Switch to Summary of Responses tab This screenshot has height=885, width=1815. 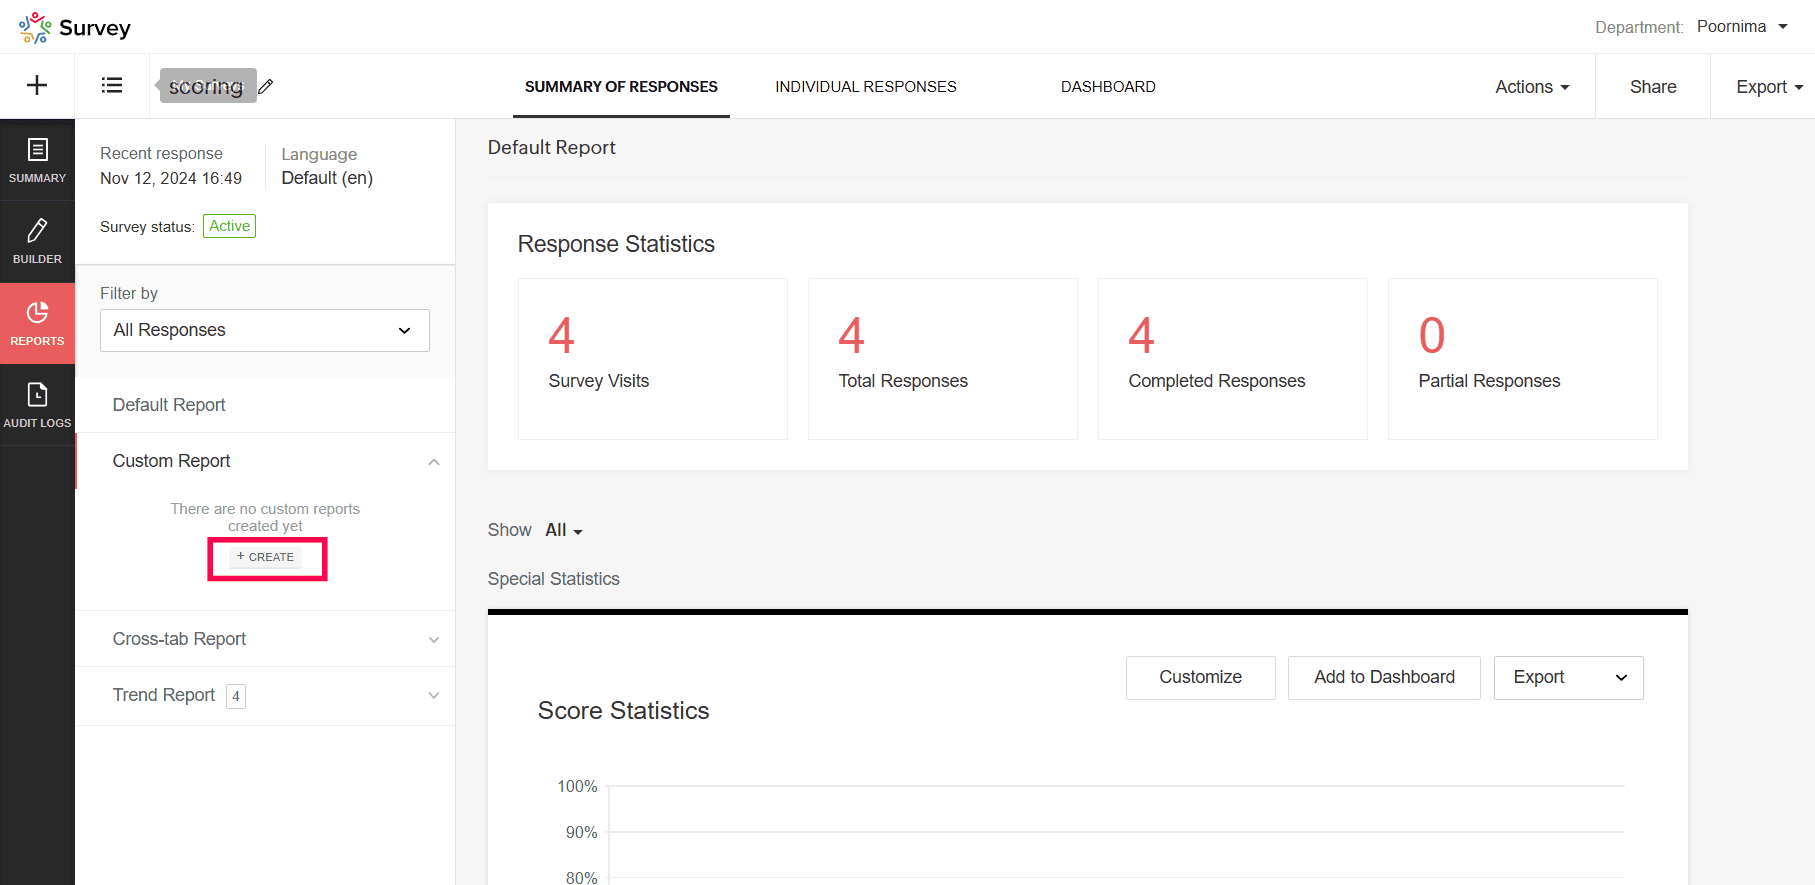coord(621,87)
